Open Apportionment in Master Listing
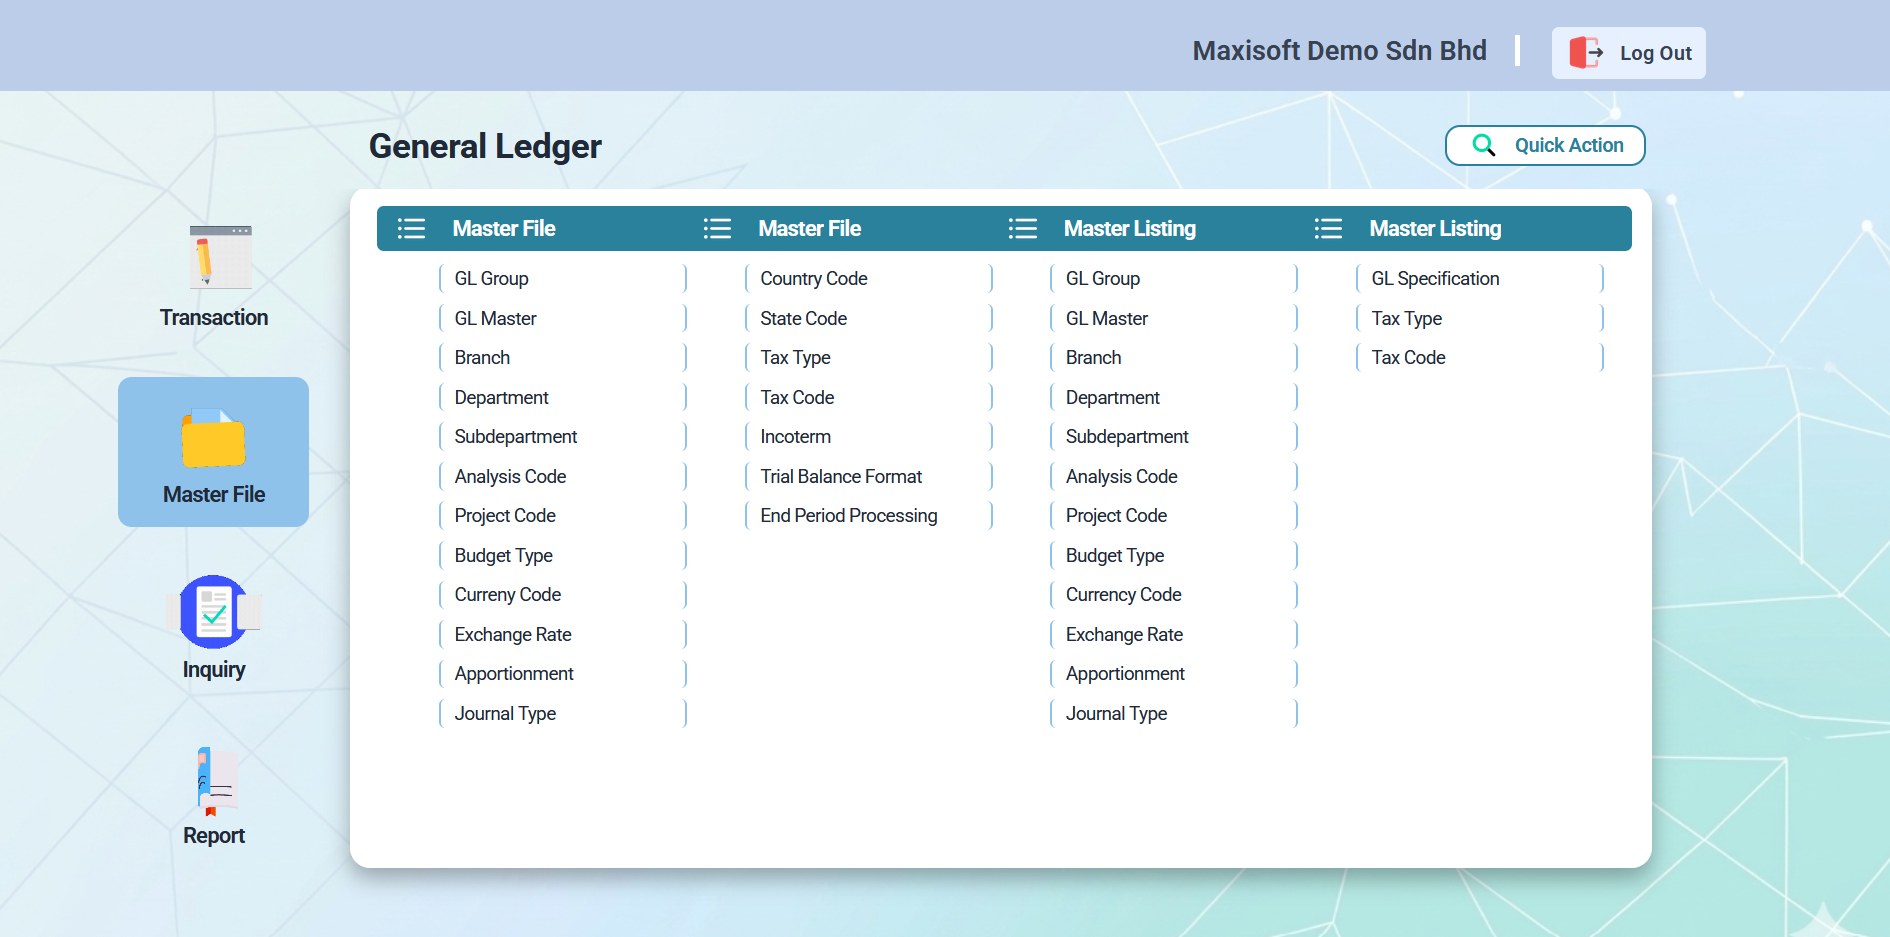The width and height of the screenshot is (1890, 937). tap(1174, 673)
